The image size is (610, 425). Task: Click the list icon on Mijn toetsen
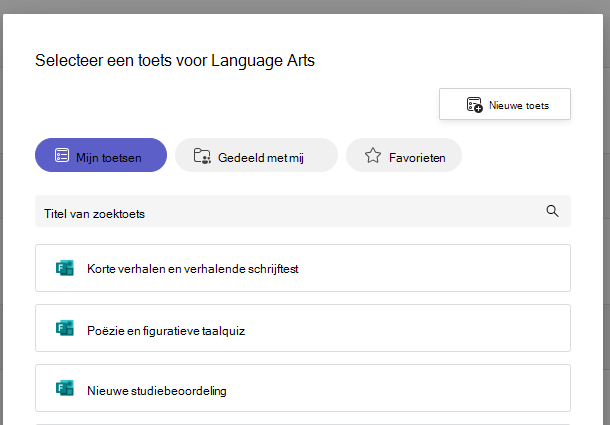(x=62, y=155)
